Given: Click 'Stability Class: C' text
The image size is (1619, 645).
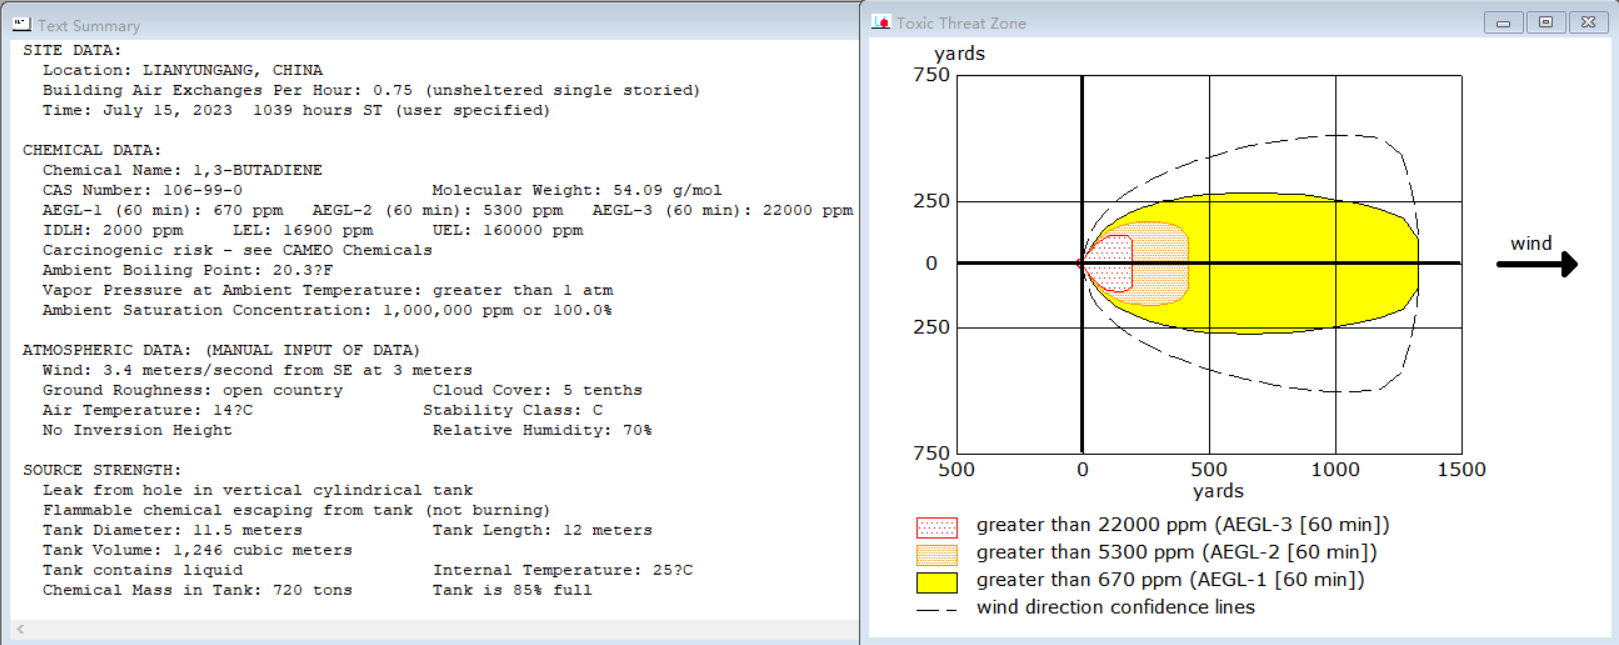Looking at the screenshot, I should (x=512, y=410).
